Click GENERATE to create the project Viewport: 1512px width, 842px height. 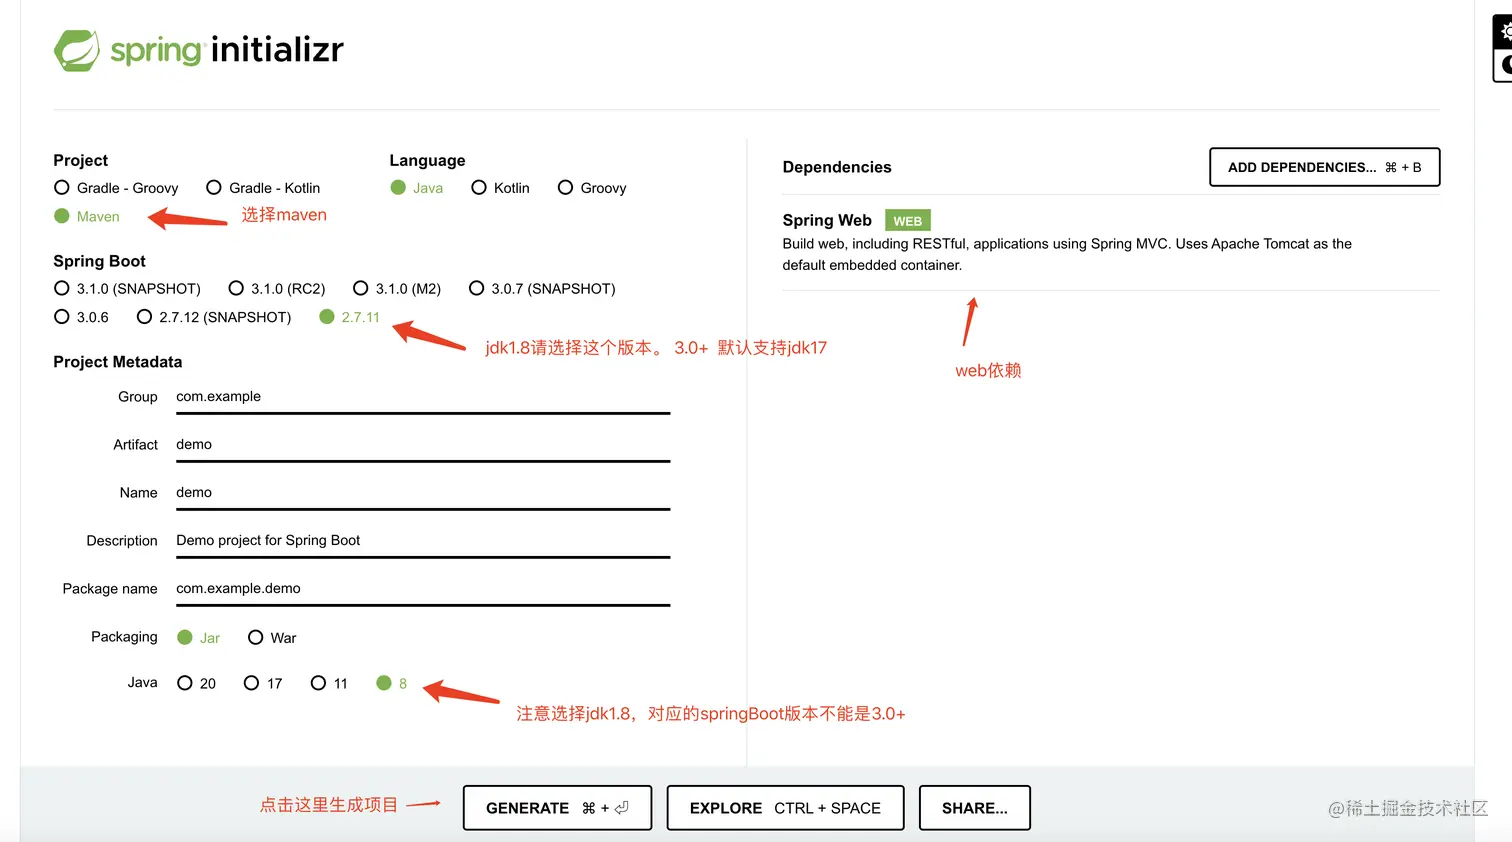coord(557,807)
